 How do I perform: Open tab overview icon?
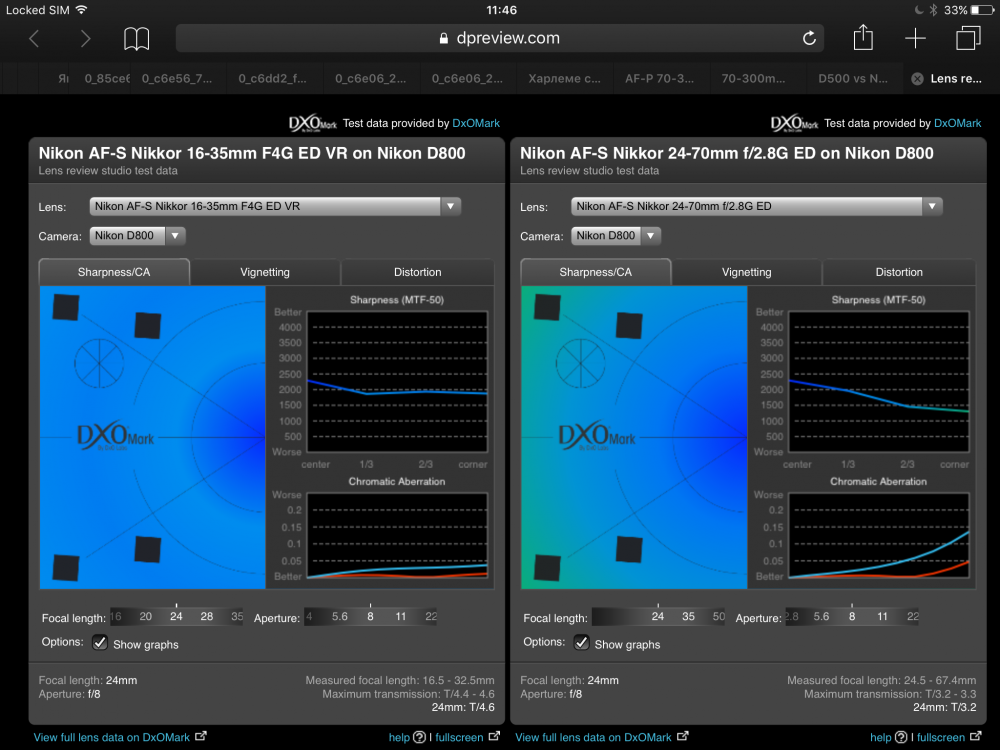[968, 38]
